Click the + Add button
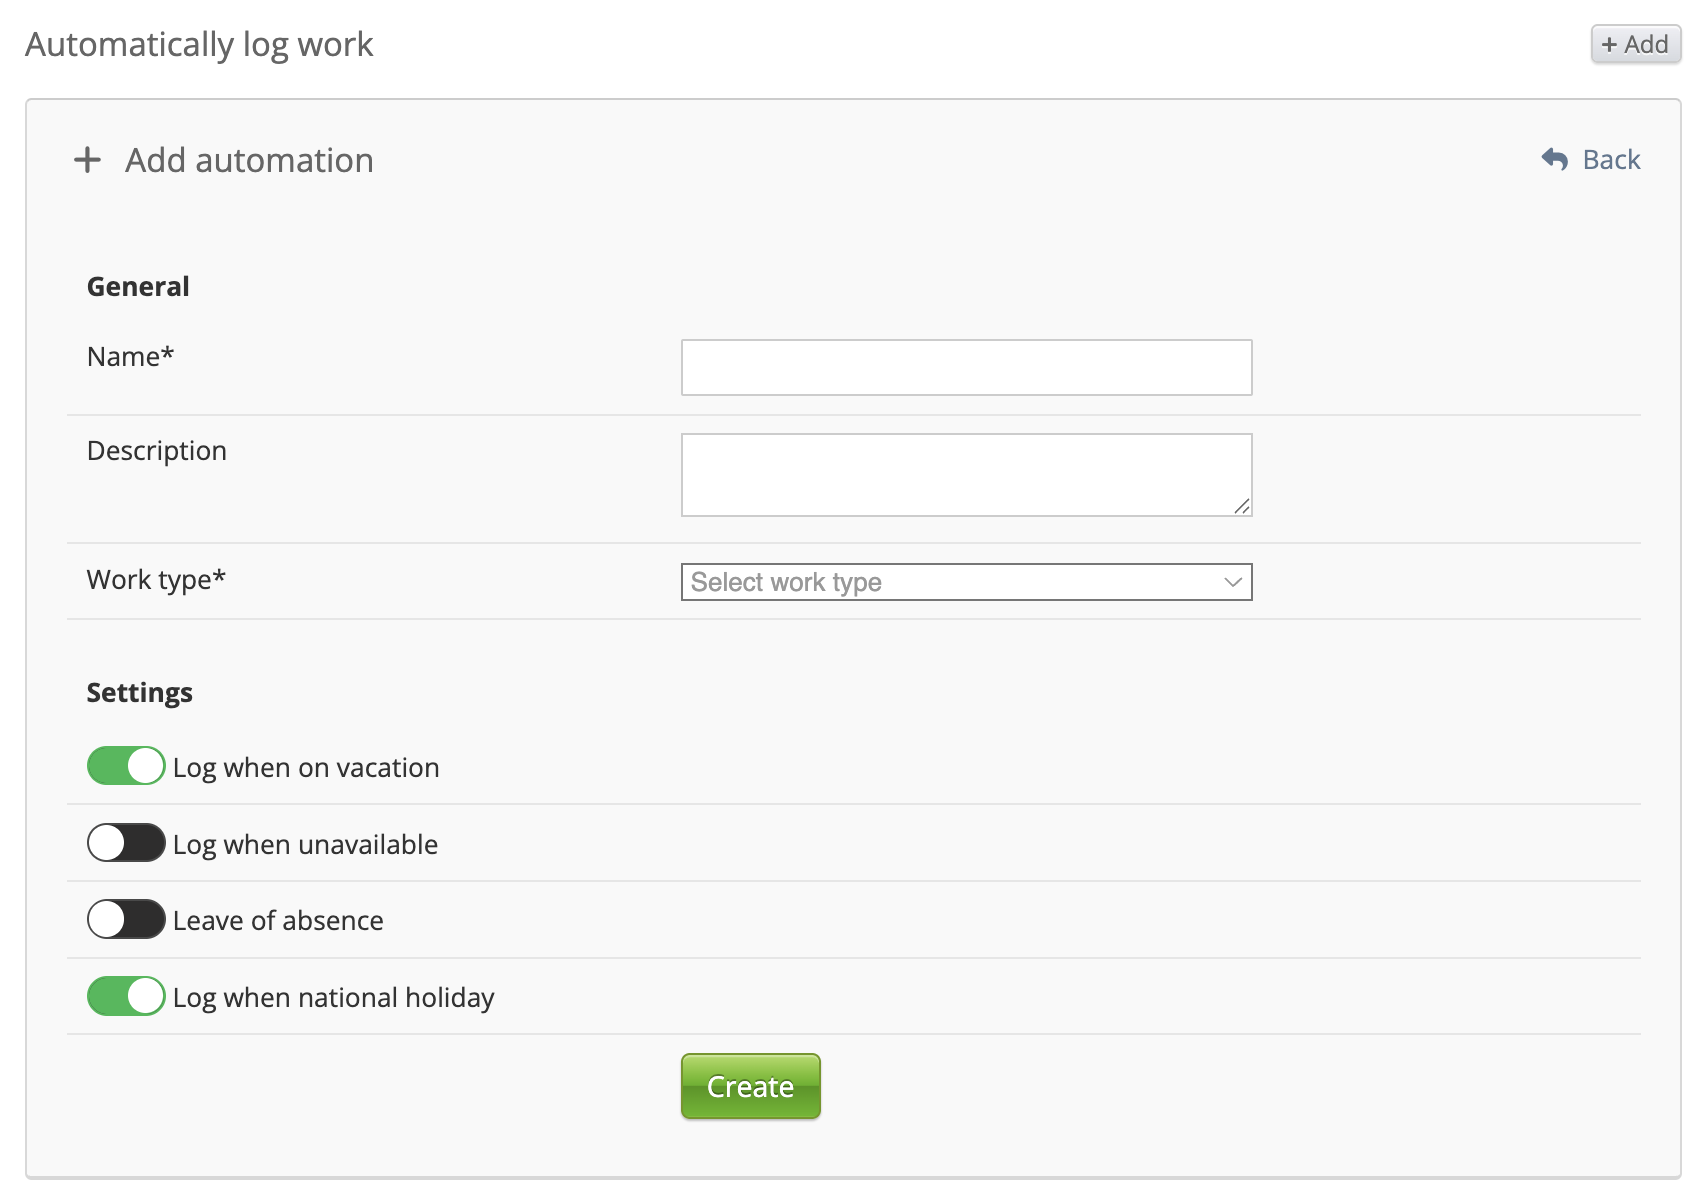The image size is (1706, 1202). 1635,44
